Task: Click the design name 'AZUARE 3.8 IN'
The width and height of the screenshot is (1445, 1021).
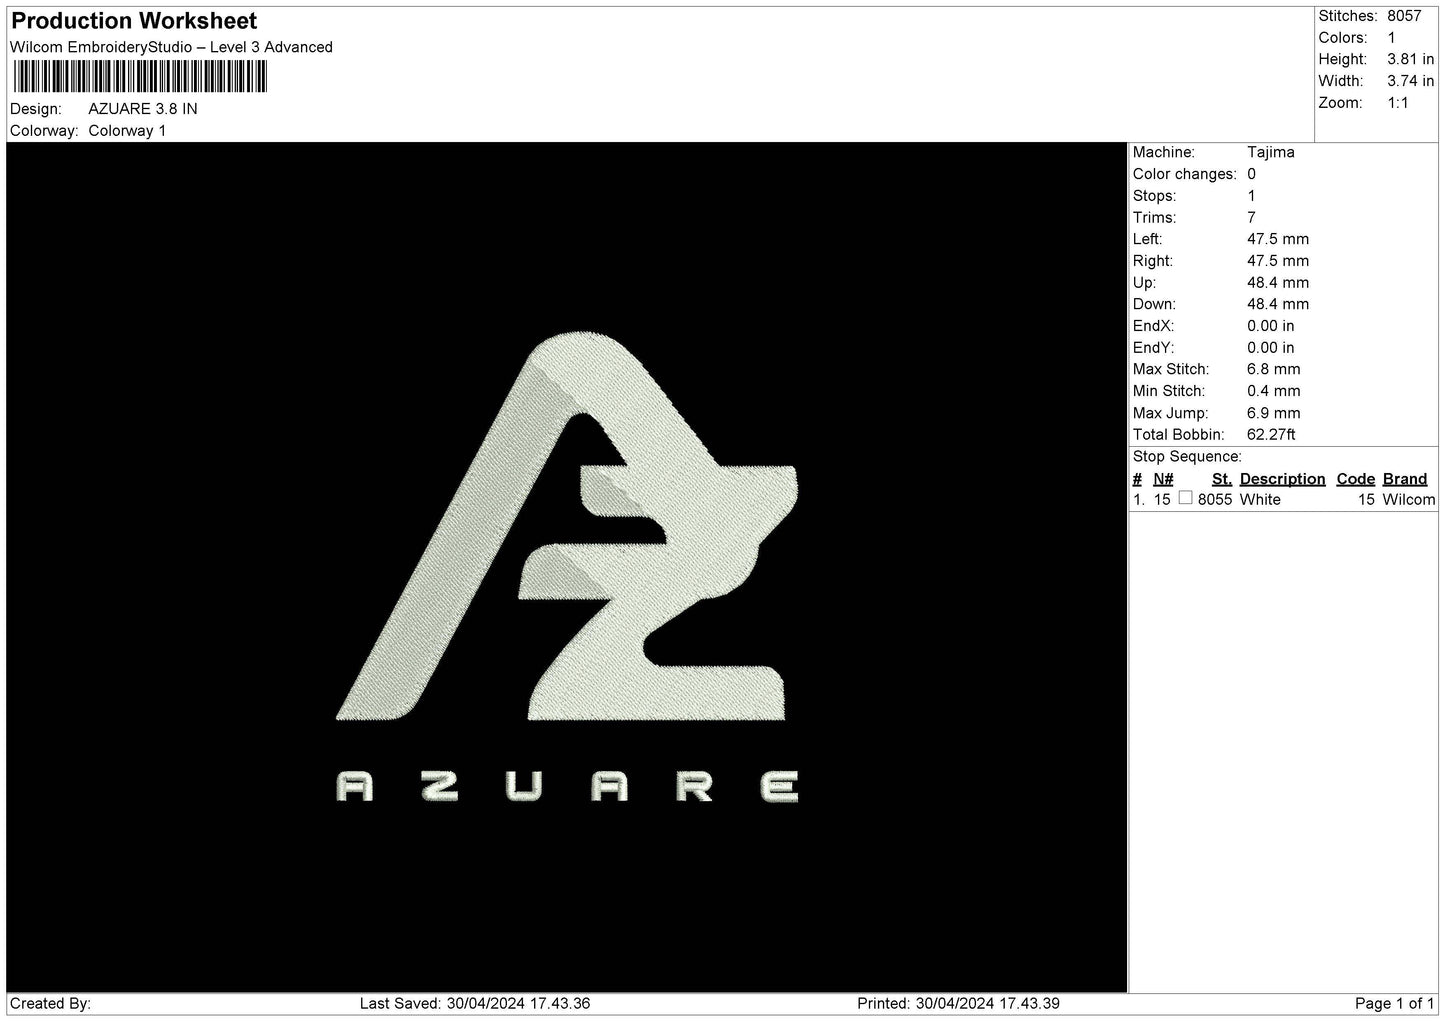Action: click(143, 109)
